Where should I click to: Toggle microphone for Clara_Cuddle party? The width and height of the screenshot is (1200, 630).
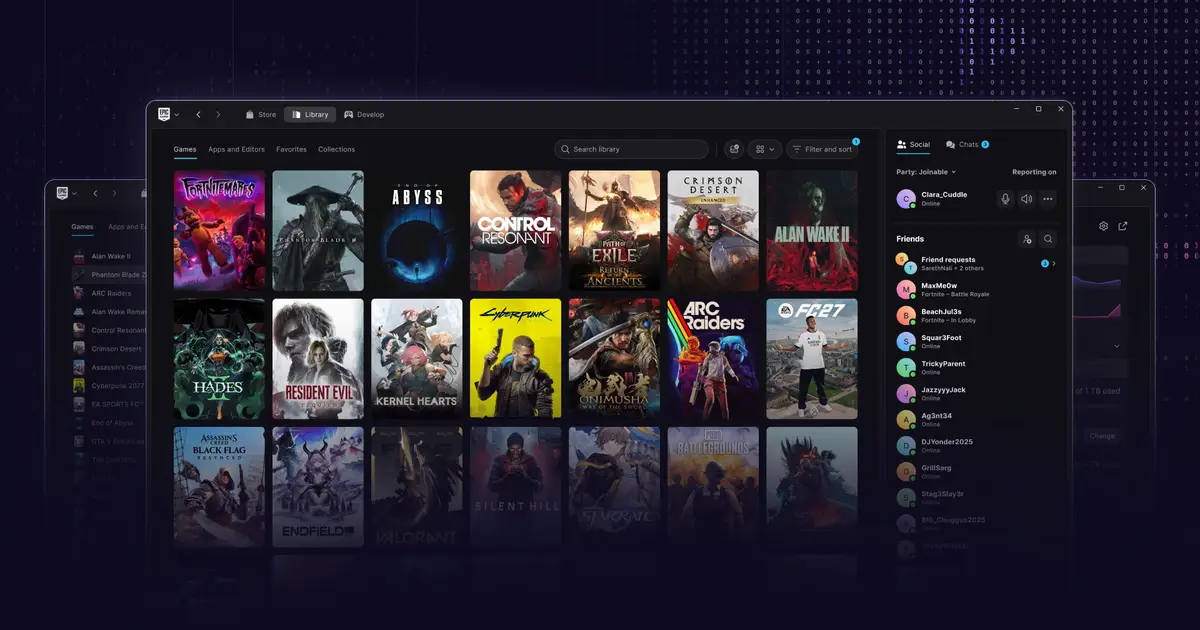1005,199
